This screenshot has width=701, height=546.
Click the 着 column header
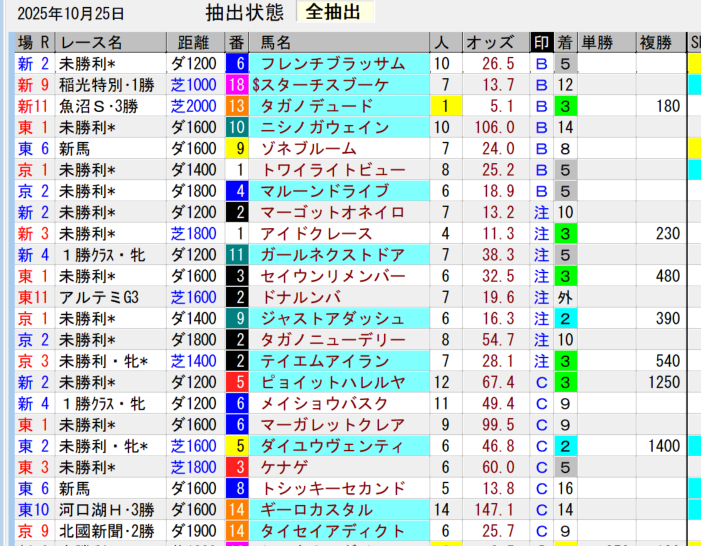pyautogui.click(x=565, y=43)
